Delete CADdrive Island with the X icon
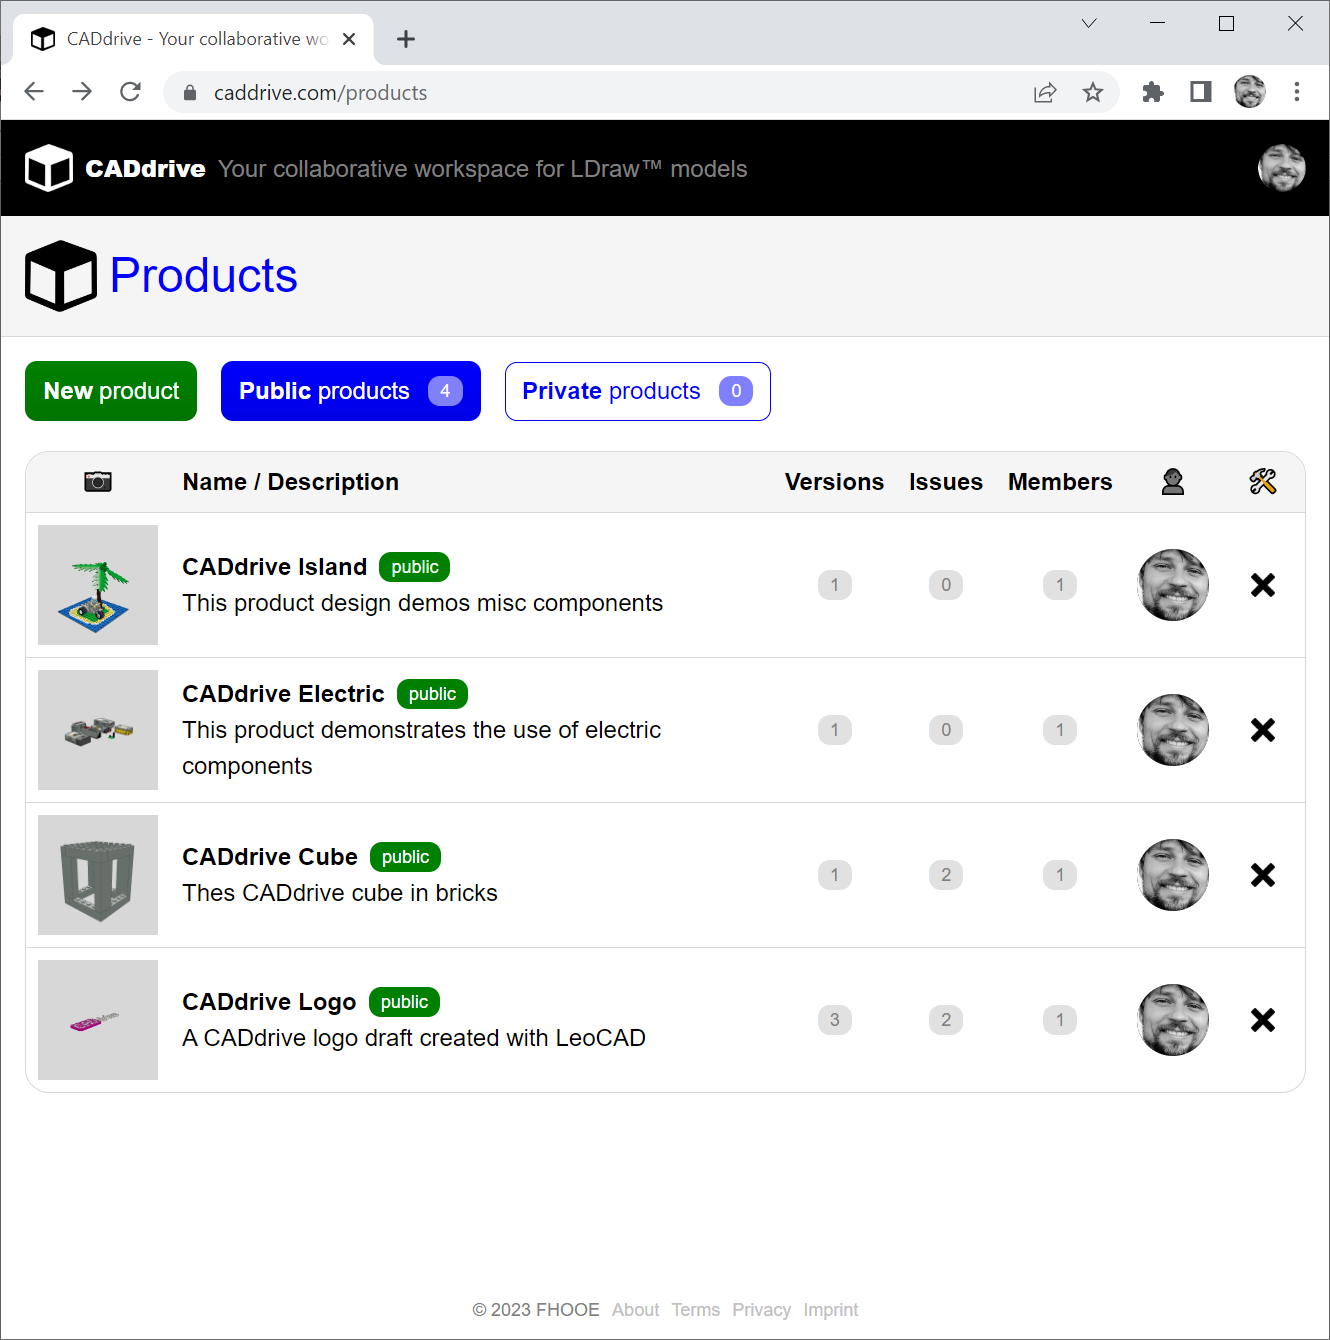Screen dimensions: 1330x1340 (1262, 585)
